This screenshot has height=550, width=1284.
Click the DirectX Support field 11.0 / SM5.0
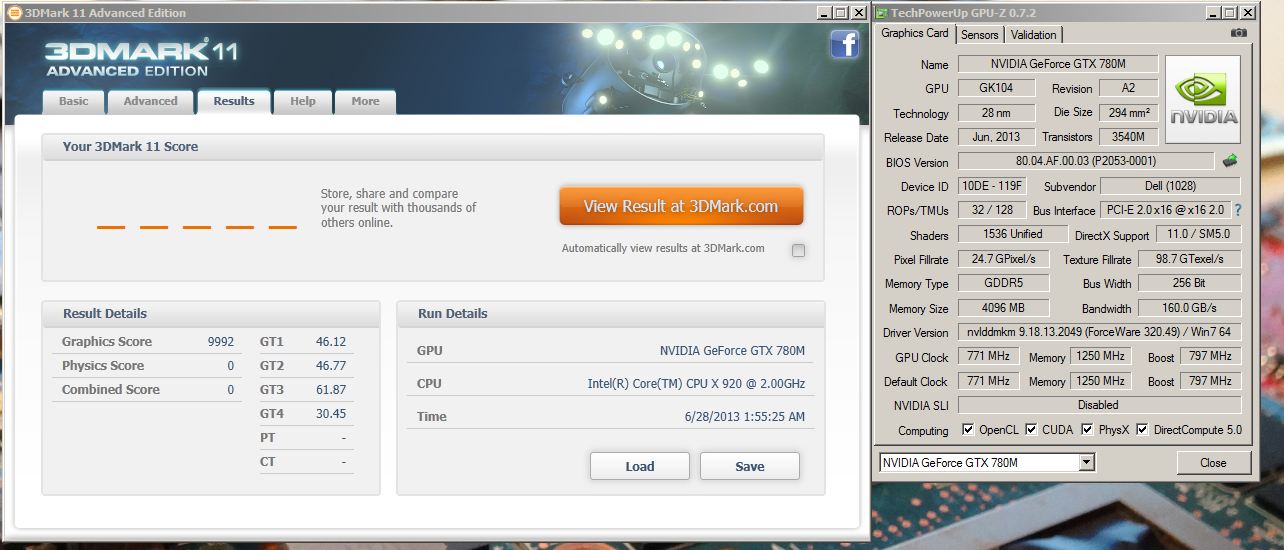pyautogui.click(x=1199, y=234)
